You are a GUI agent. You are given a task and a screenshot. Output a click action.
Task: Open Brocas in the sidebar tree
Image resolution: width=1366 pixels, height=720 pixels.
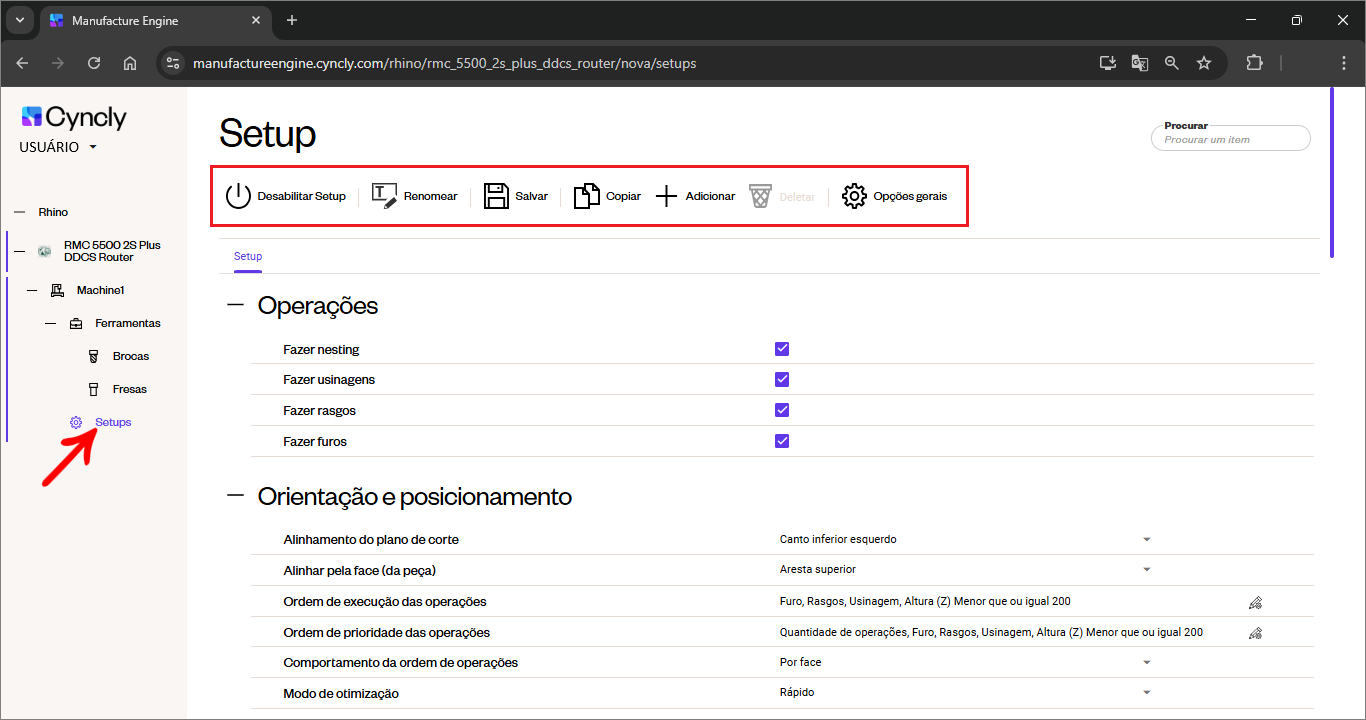(x=130, y=356)
